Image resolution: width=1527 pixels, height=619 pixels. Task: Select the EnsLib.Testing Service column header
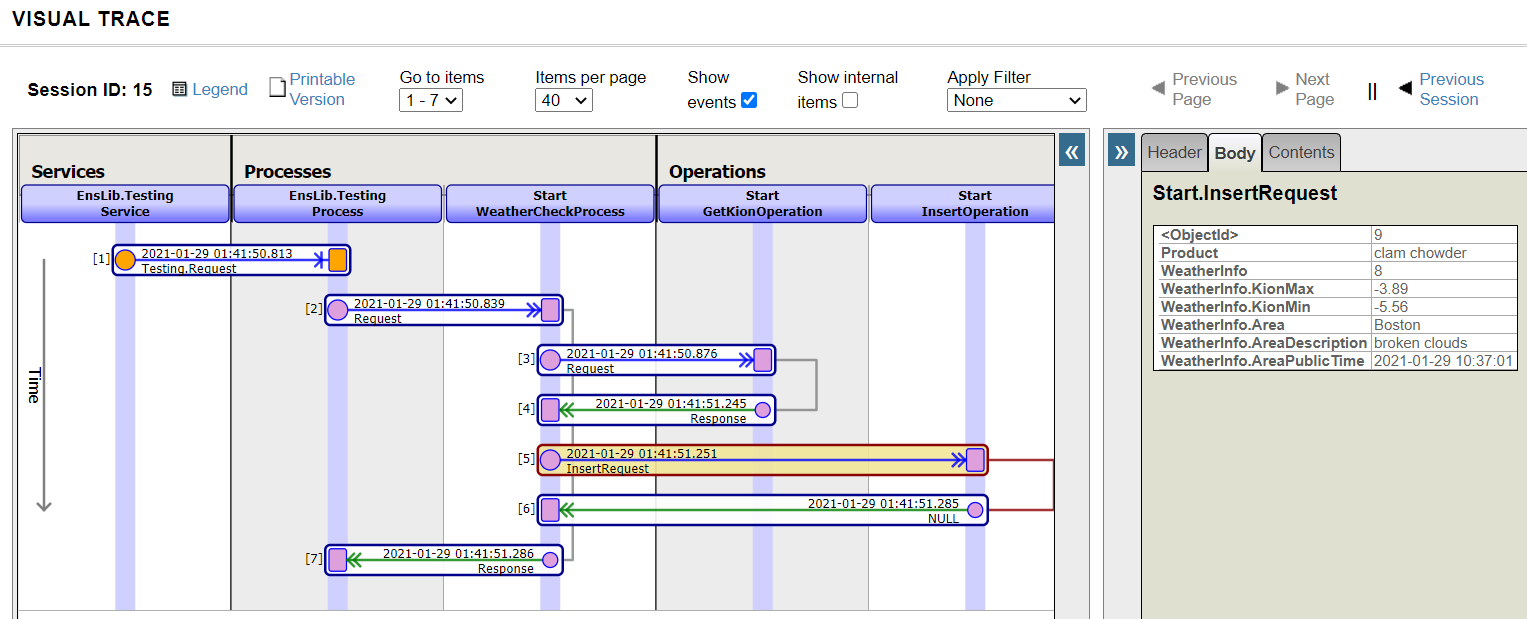point(125,203)
